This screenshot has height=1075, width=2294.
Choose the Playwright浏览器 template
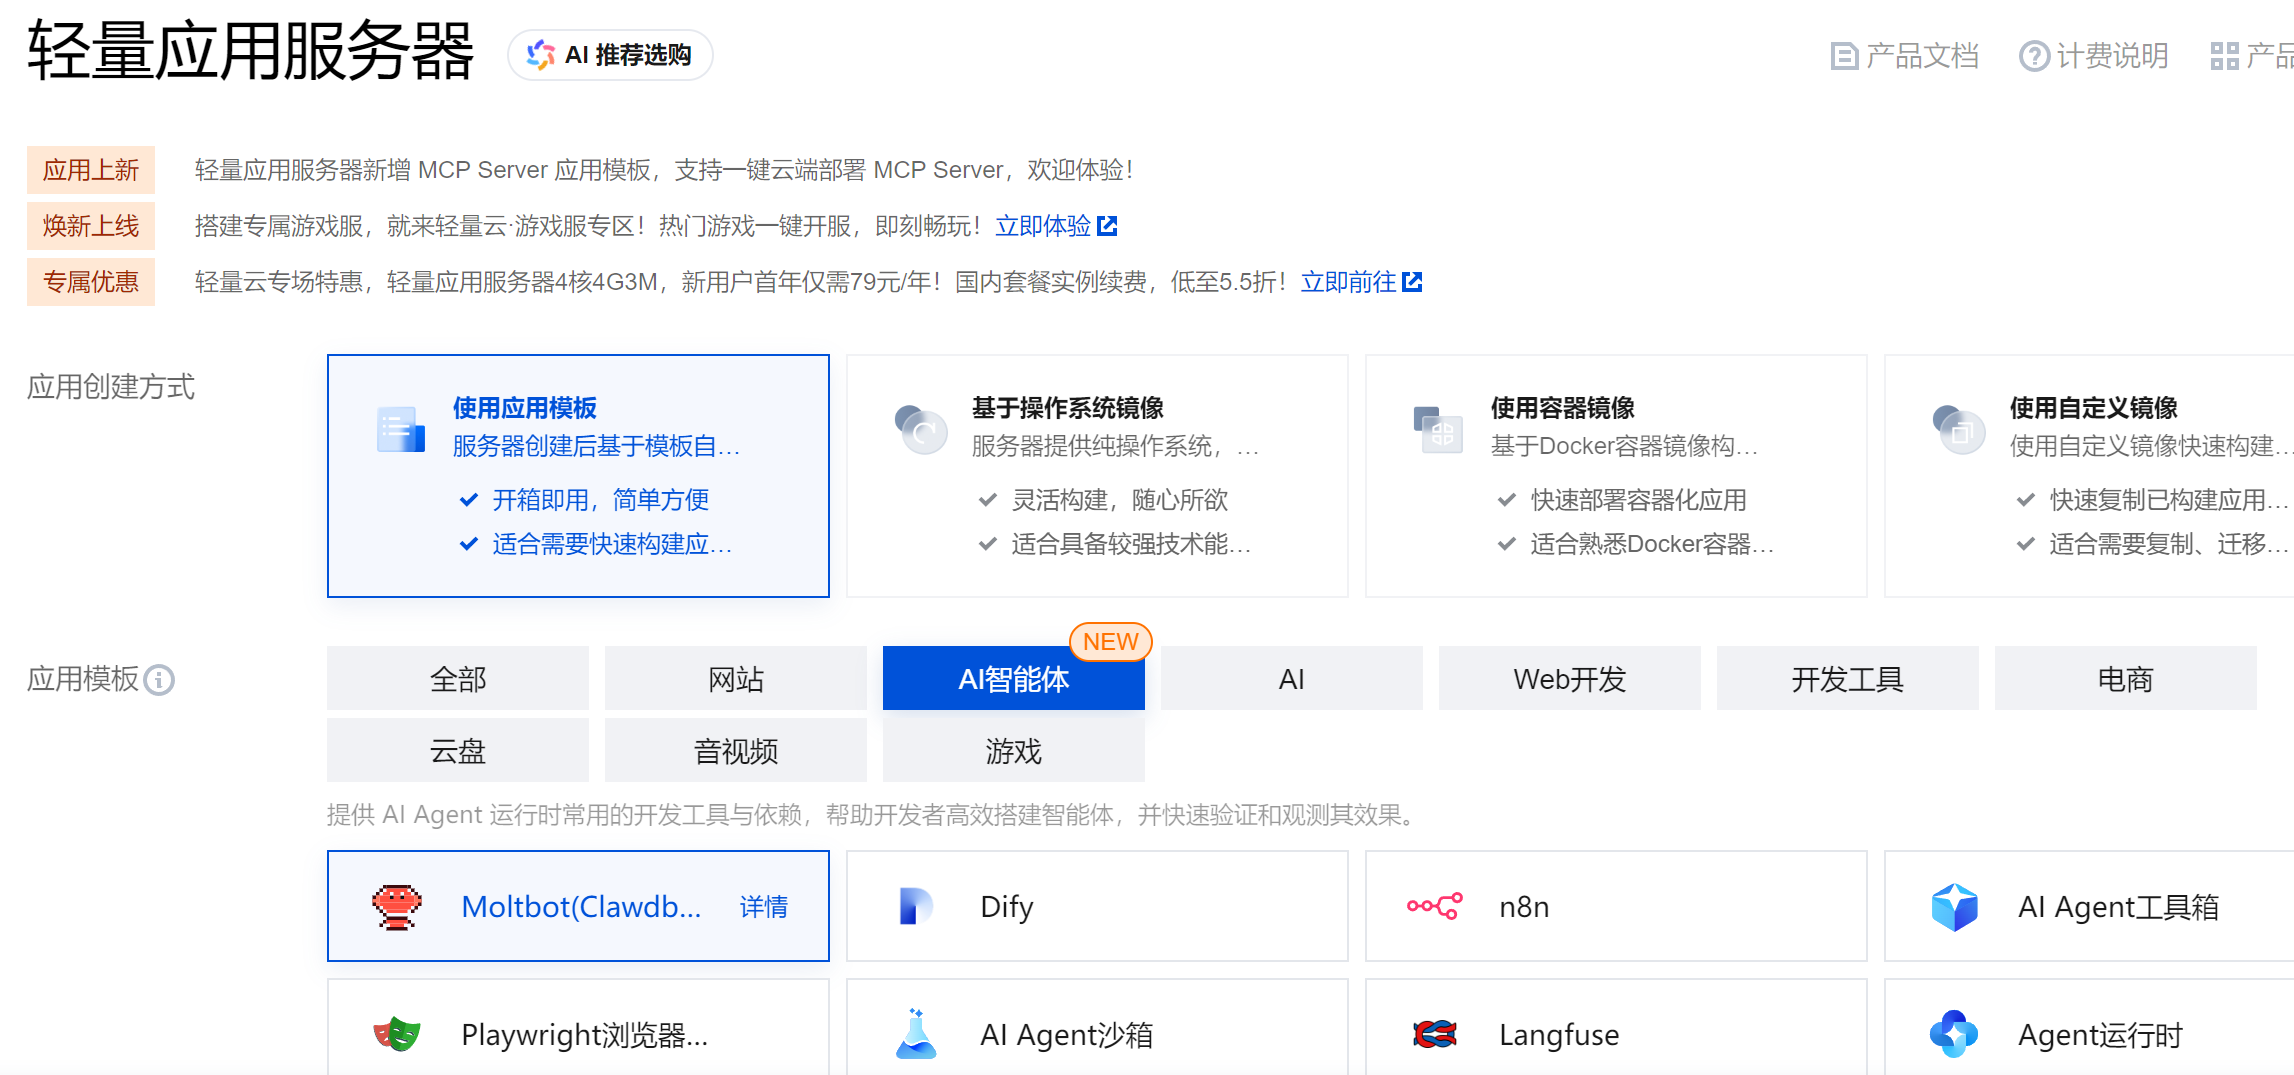point(578,1027)
